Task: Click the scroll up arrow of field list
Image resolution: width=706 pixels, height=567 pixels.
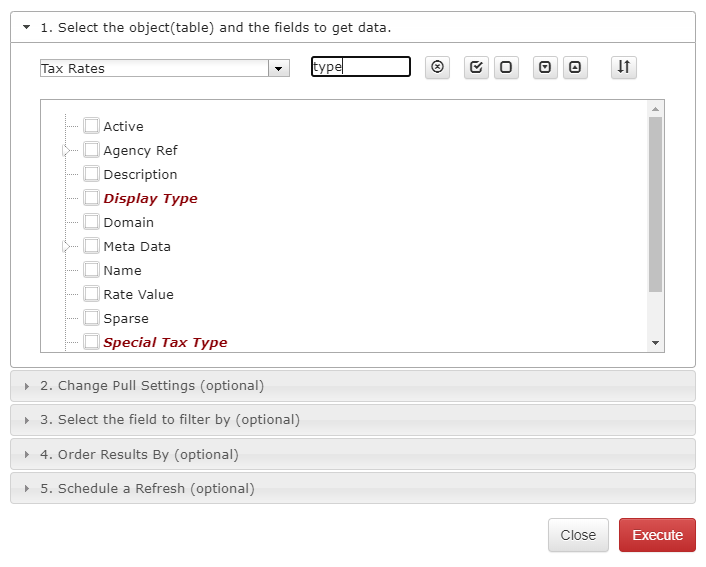Action: pos(656,109)
